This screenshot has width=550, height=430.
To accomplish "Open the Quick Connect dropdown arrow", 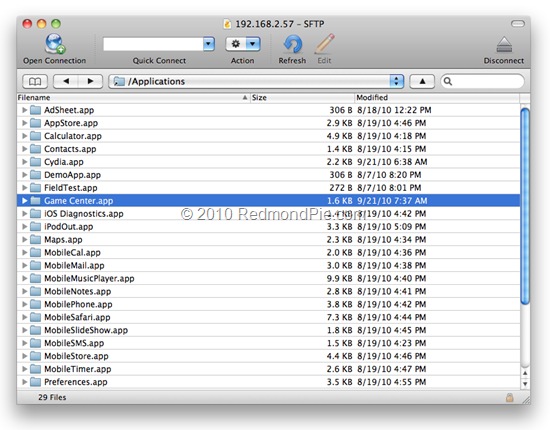I will click(x=209, y=44).
